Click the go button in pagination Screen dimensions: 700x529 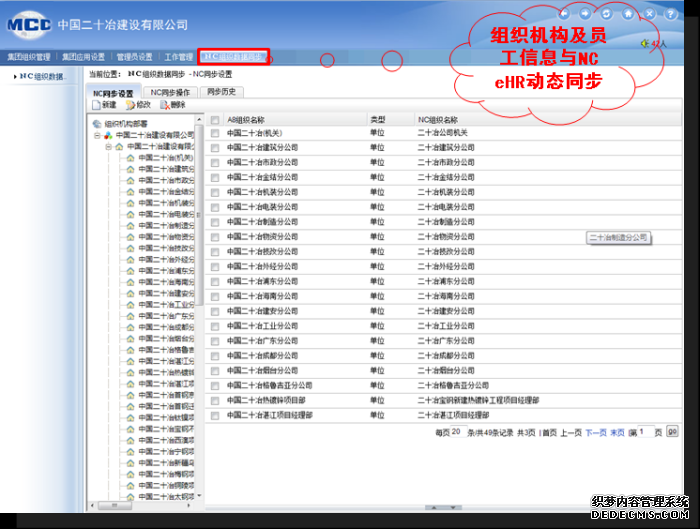point(672,432)
